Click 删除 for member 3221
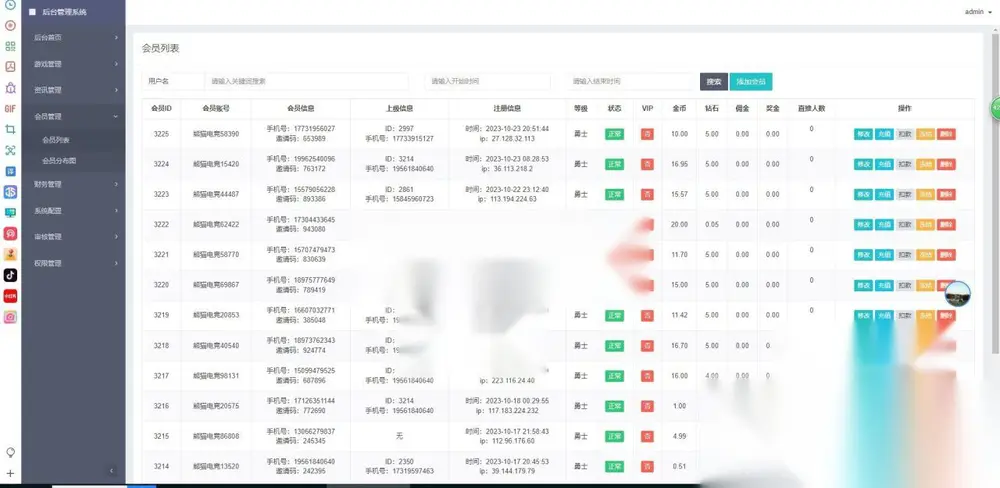Screen dimensions: 1000x488 (x=946, y=255)
